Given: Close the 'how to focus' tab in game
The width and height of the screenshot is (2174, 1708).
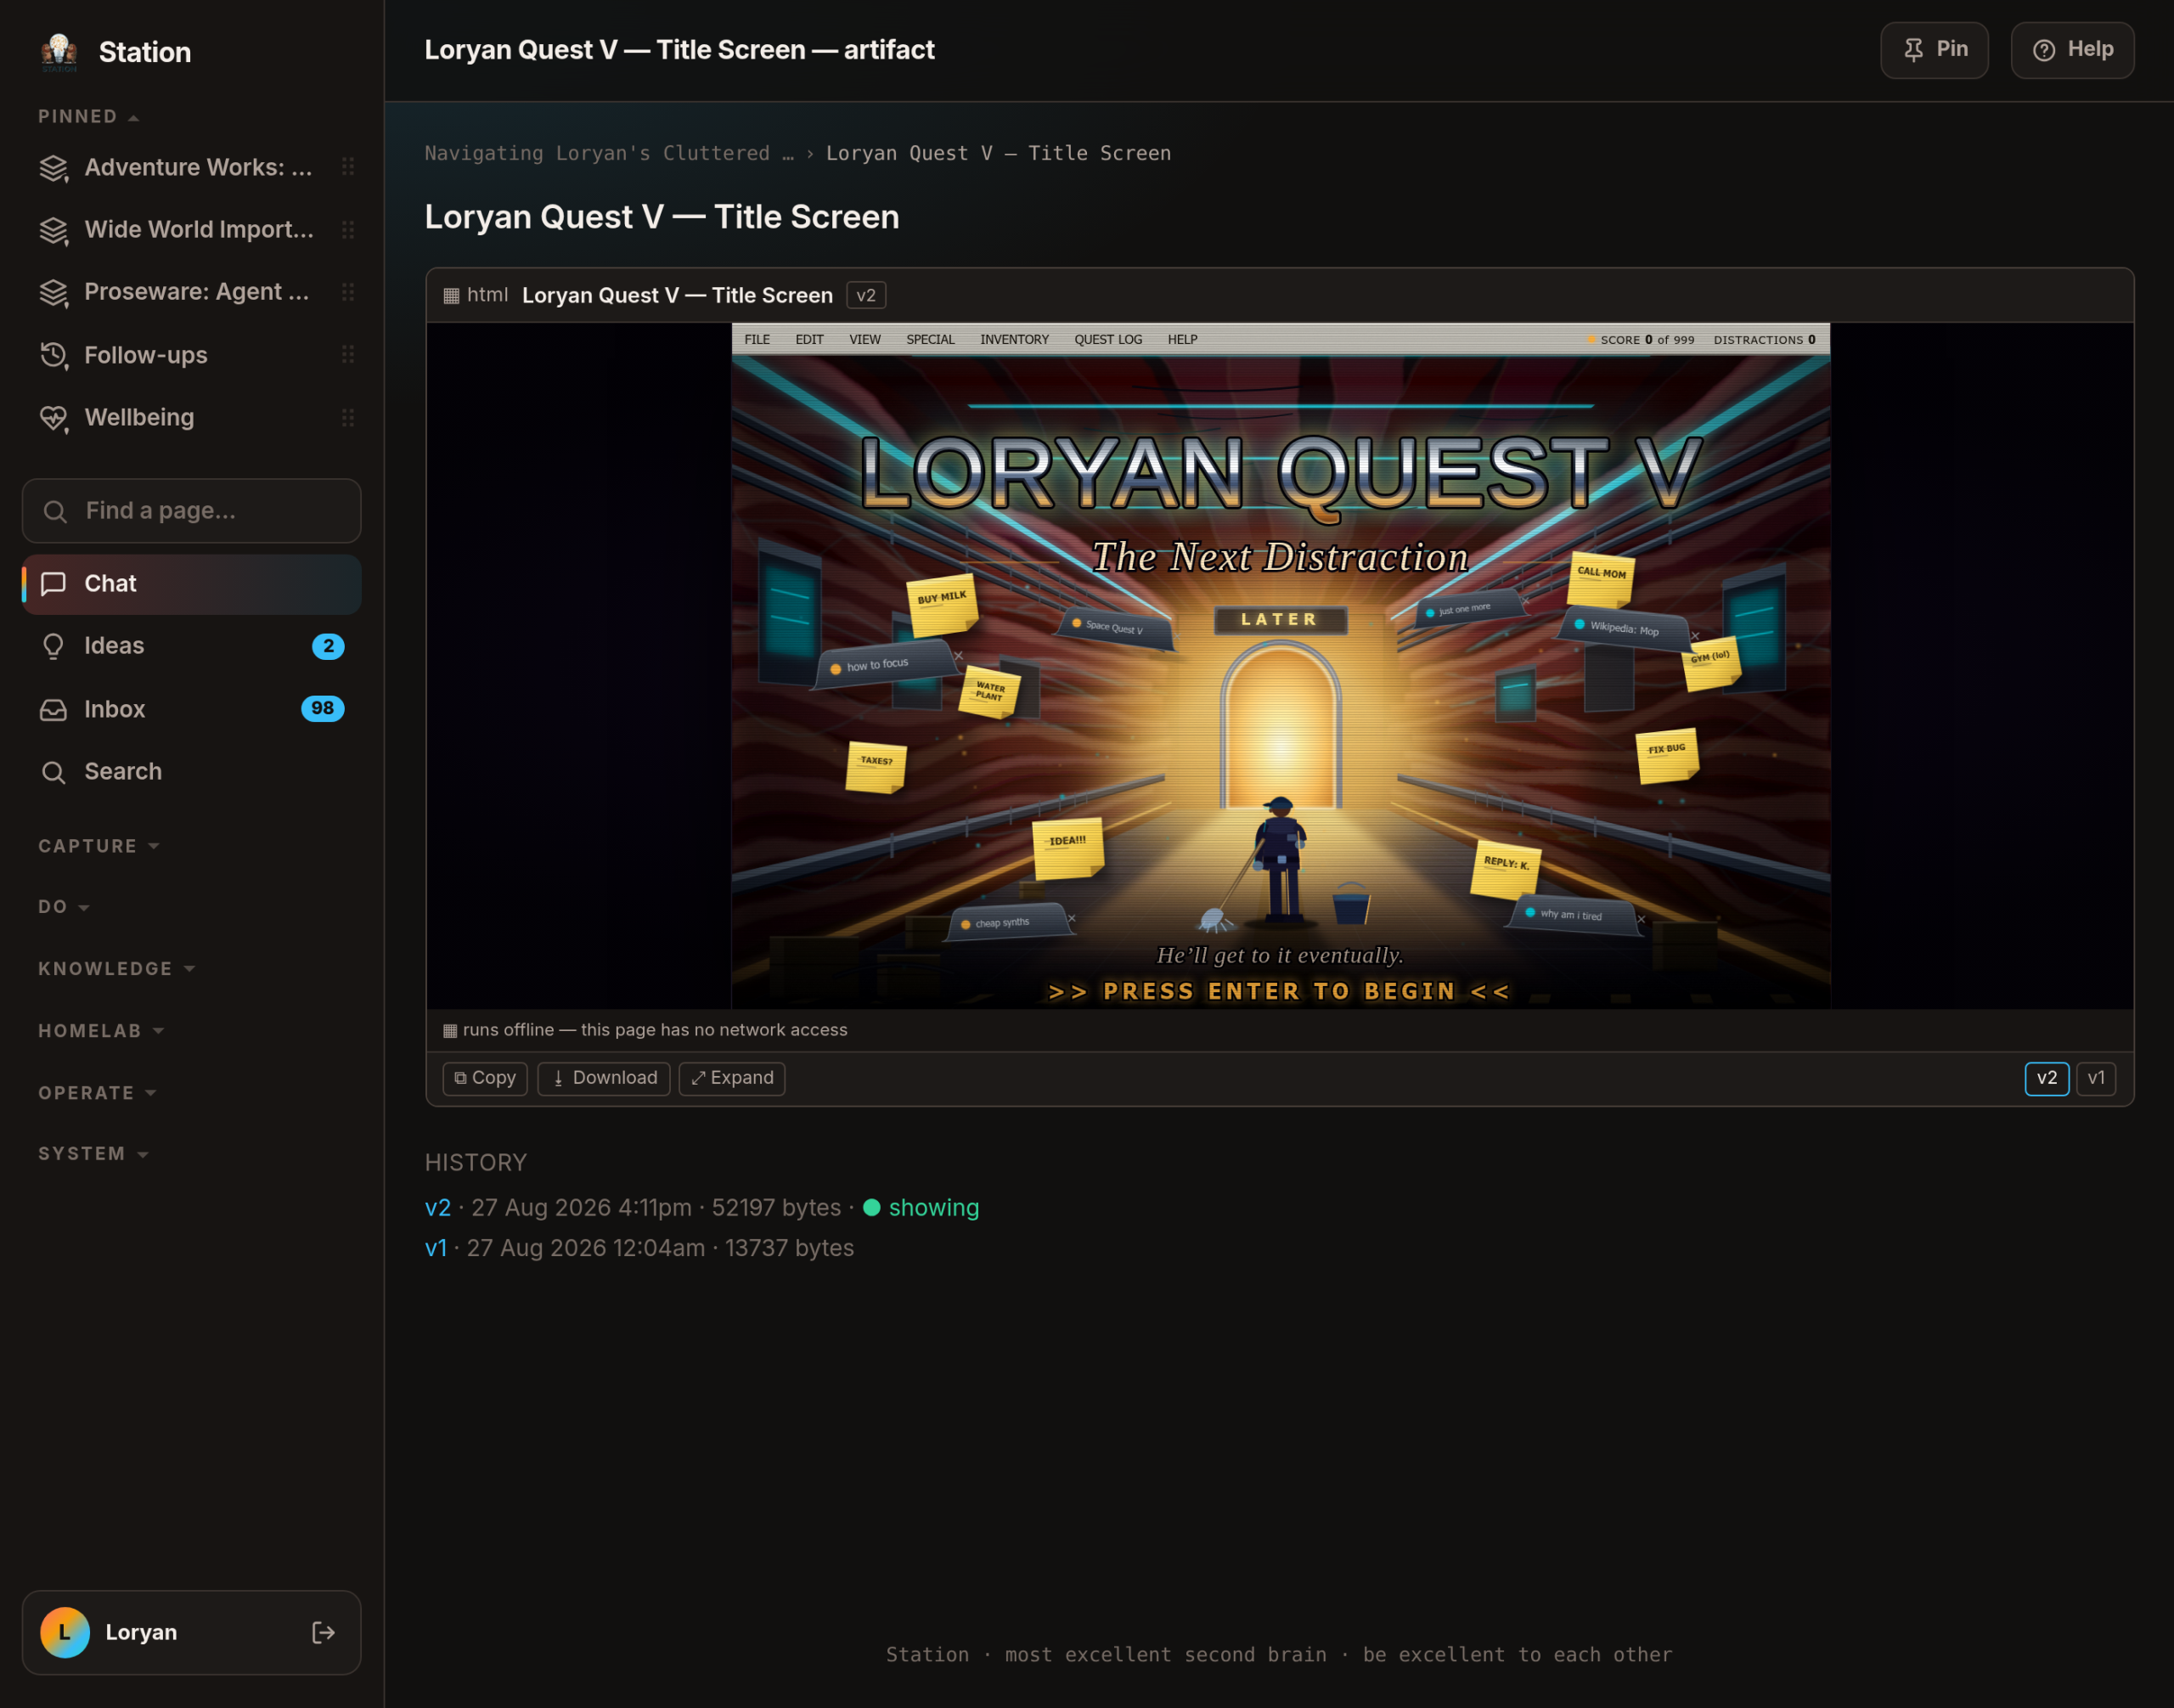Looking at the screenshot, I should click(958, 656).
